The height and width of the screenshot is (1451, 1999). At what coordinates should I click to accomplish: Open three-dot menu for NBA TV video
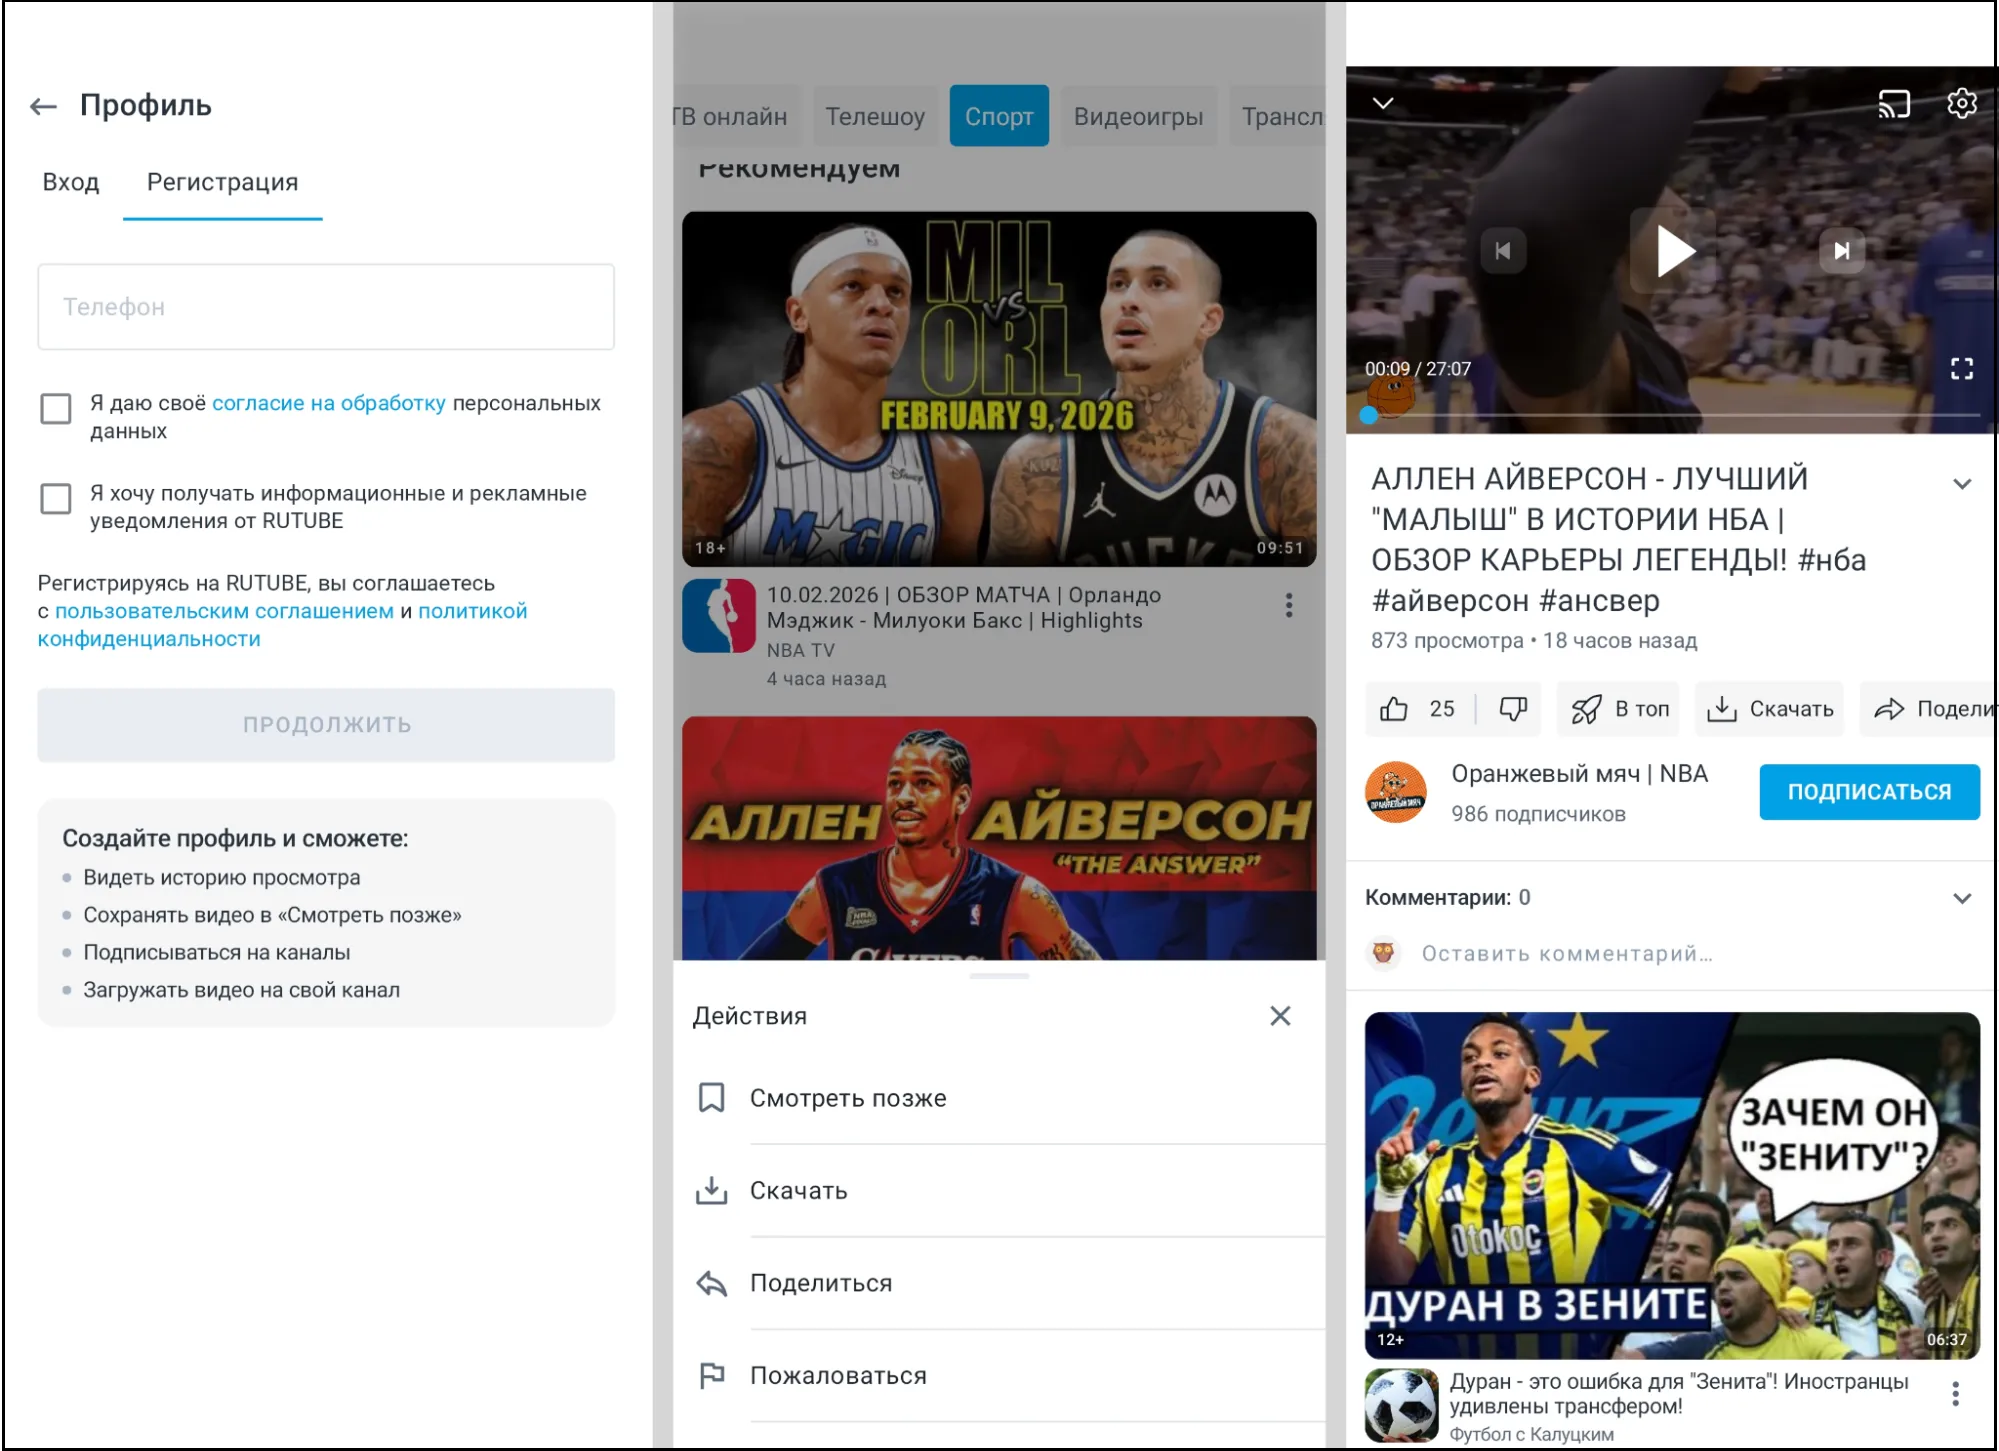tap(1288, 605)
